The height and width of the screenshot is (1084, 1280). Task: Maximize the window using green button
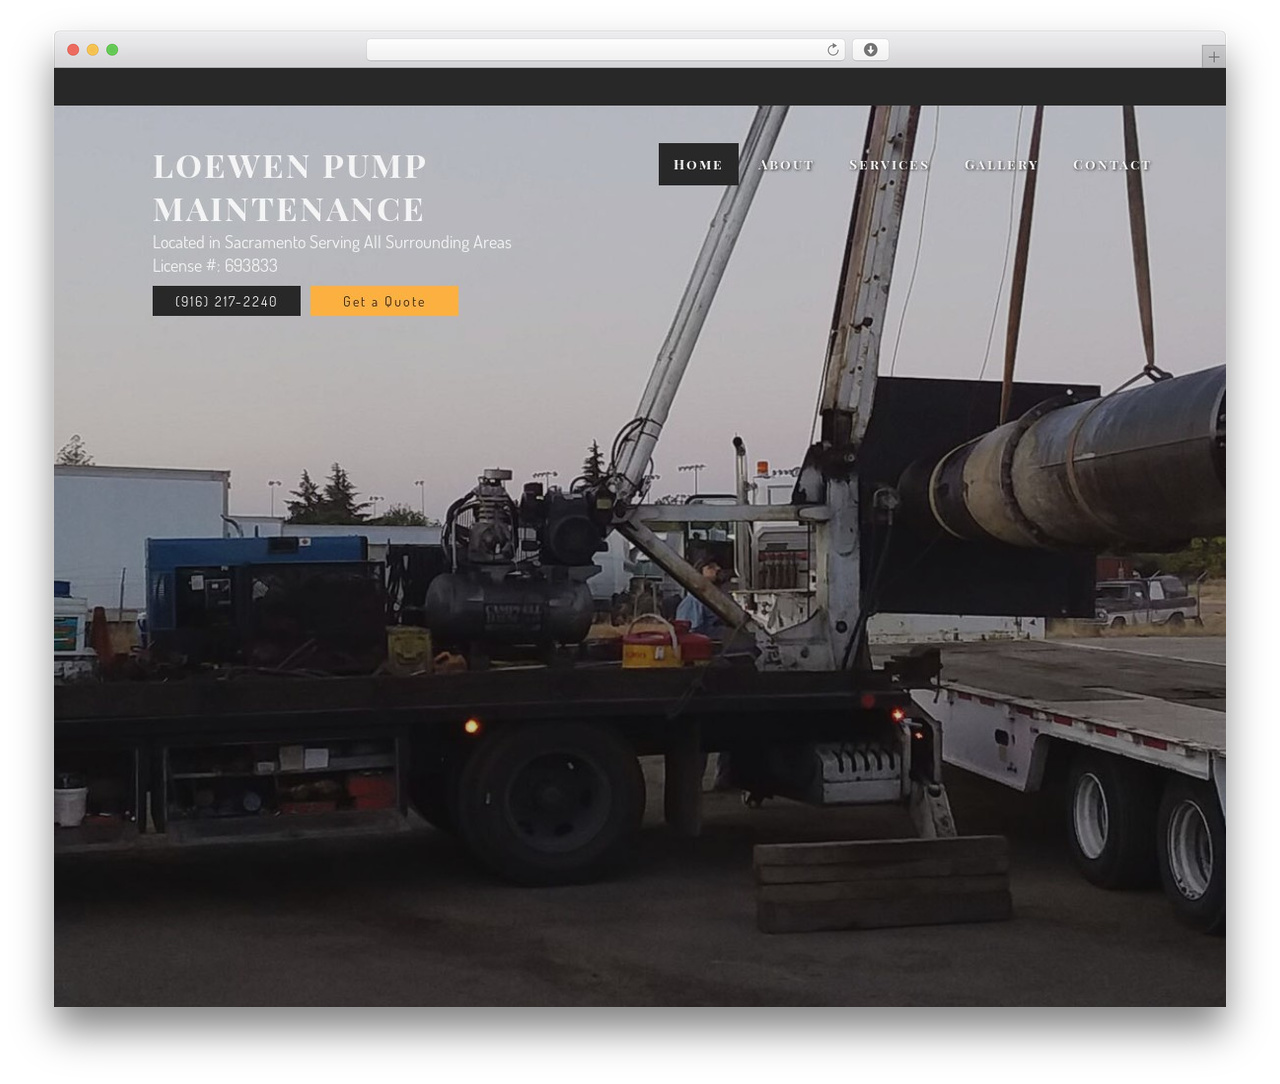coord(112,50)
